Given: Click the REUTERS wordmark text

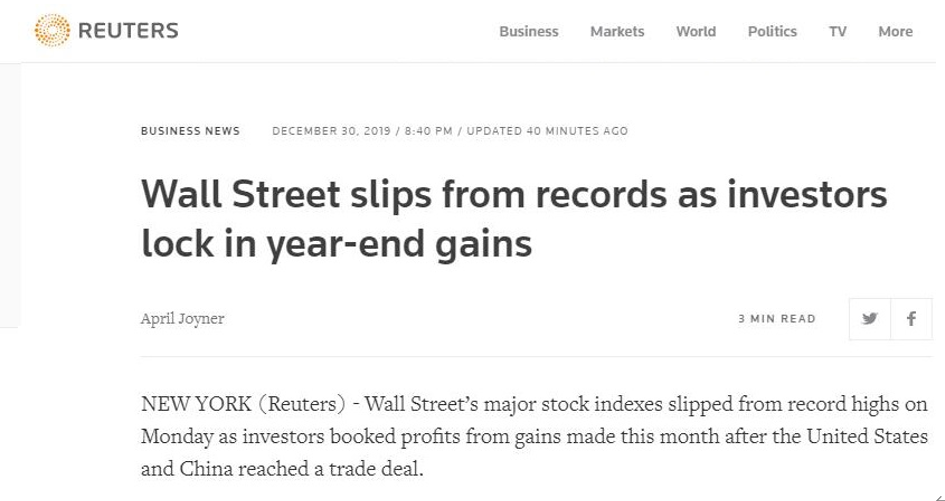Looking at the screenshot, I should (128, 31).
